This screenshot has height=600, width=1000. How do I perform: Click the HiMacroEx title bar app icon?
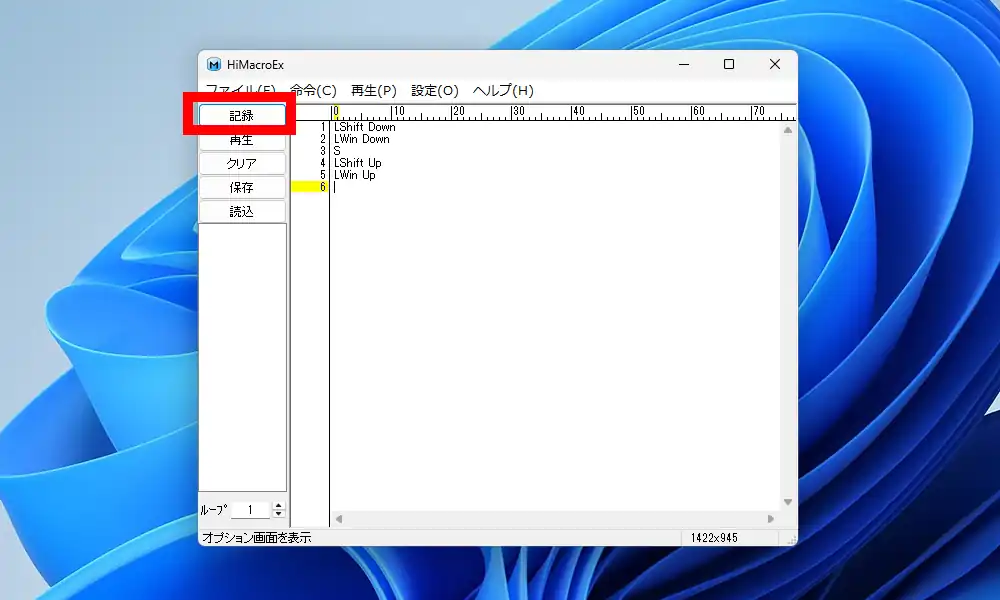[x=214, y=64]
